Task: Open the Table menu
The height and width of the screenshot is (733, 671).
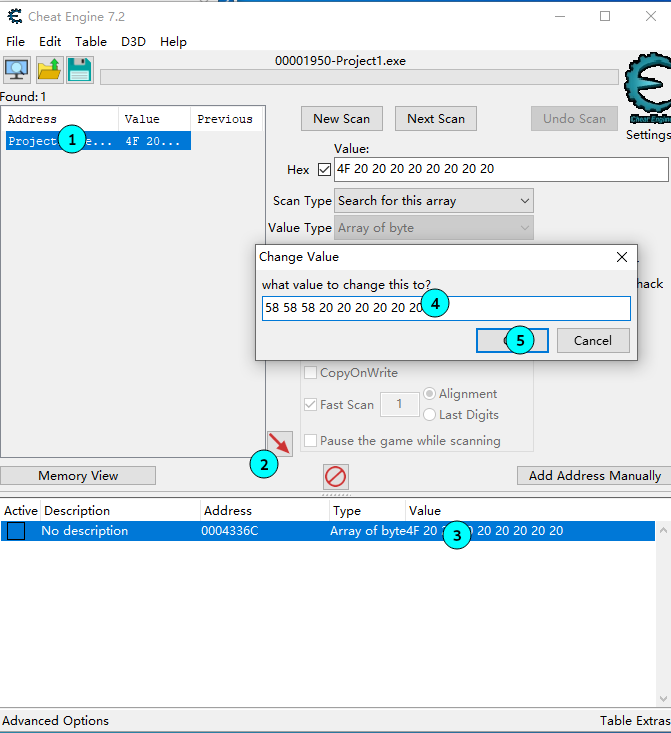Action: (x=91, y=42)
